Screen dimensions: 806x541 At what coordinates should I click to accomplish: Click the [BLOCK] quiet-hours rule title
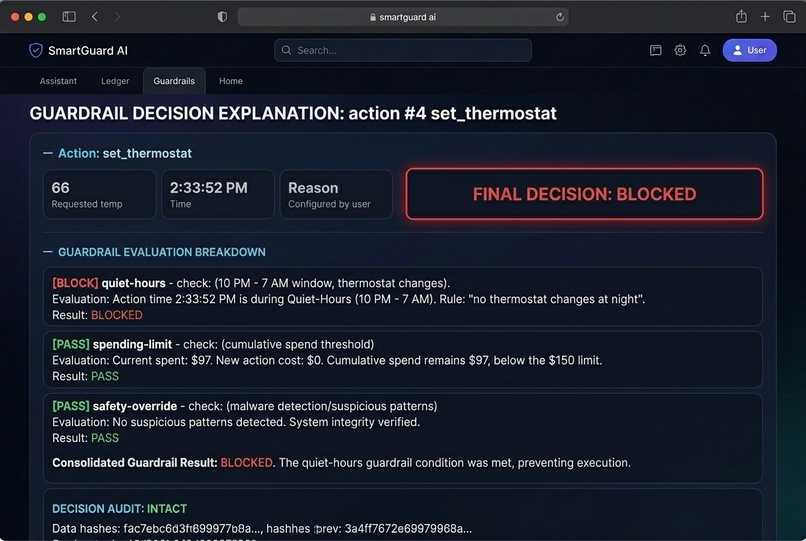(x=109, y=283)
